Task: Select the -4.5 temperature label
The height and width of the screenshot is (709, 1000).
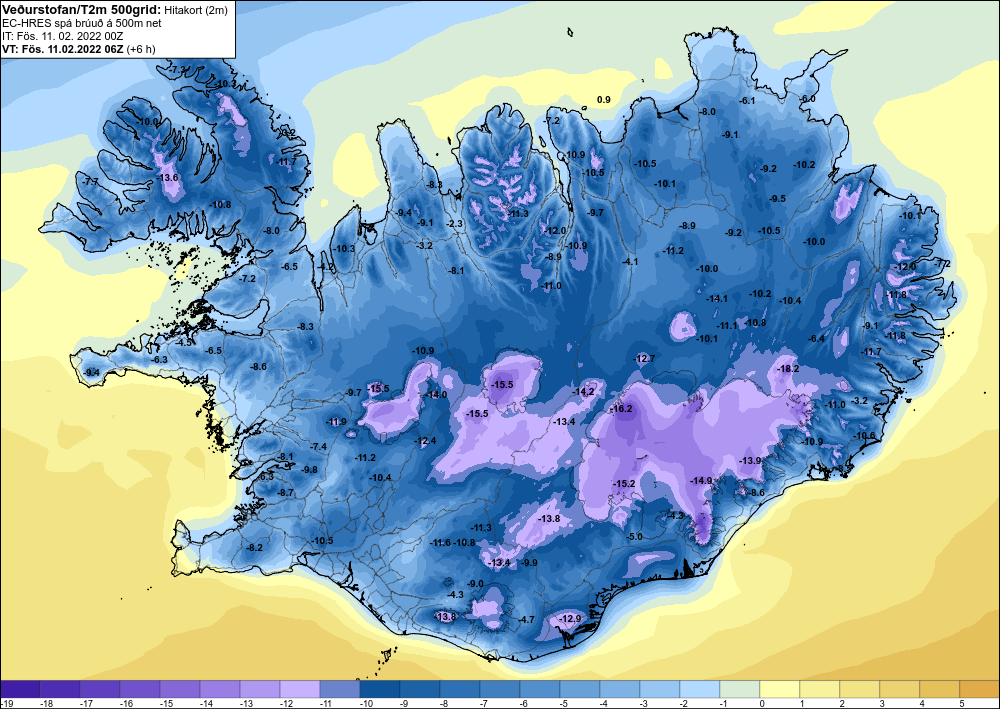Action: tap(184, 342)
